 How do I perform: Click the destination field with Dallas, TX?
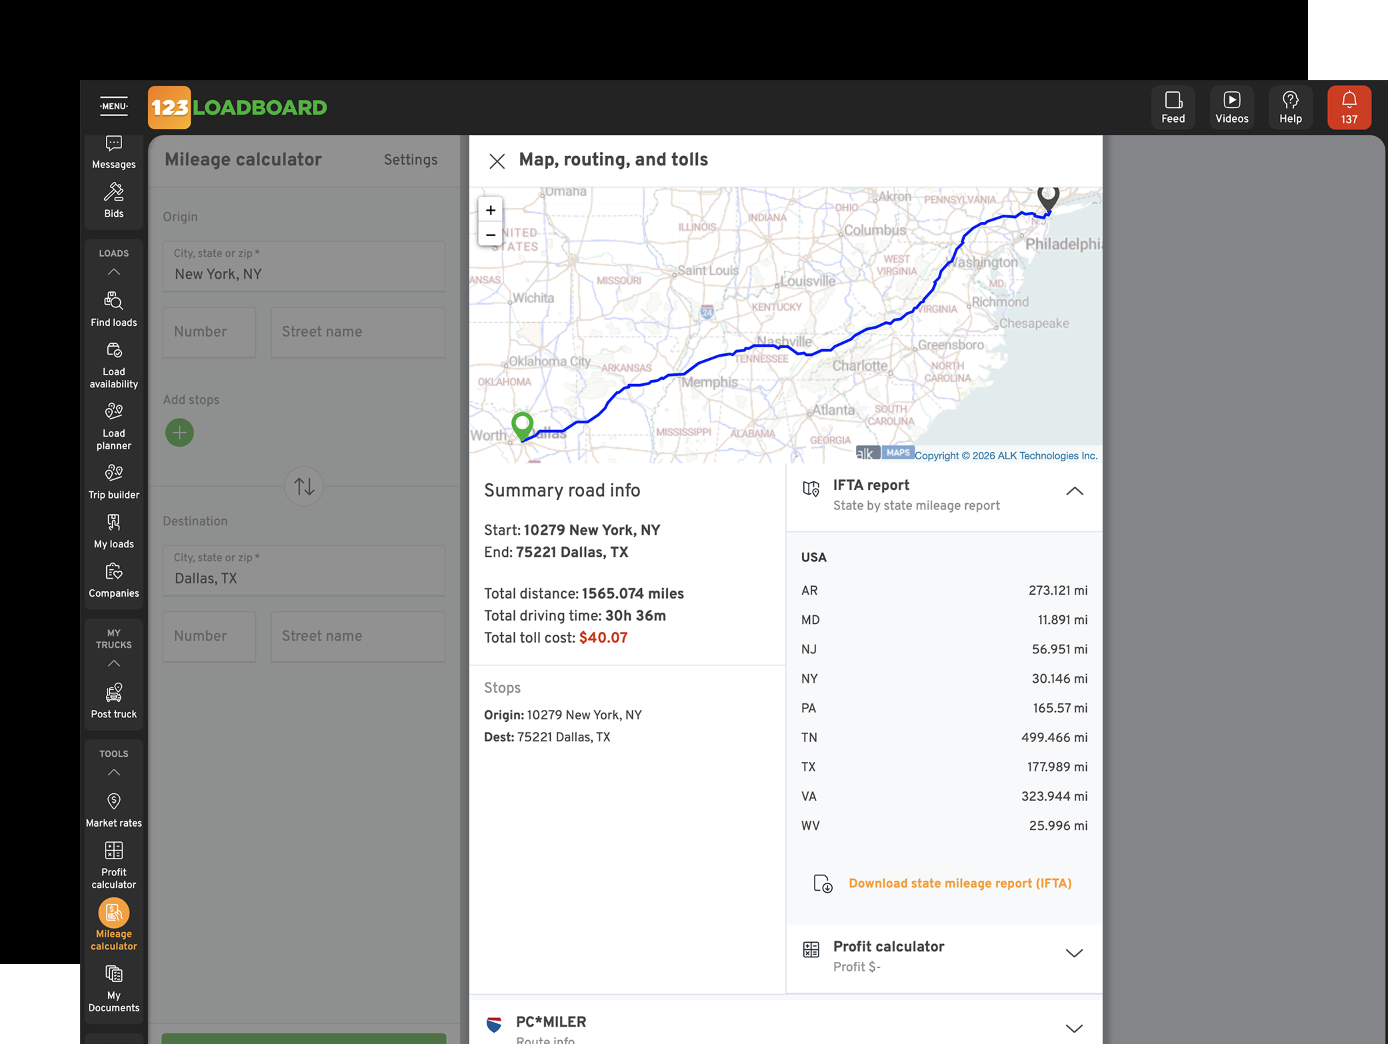304,570
